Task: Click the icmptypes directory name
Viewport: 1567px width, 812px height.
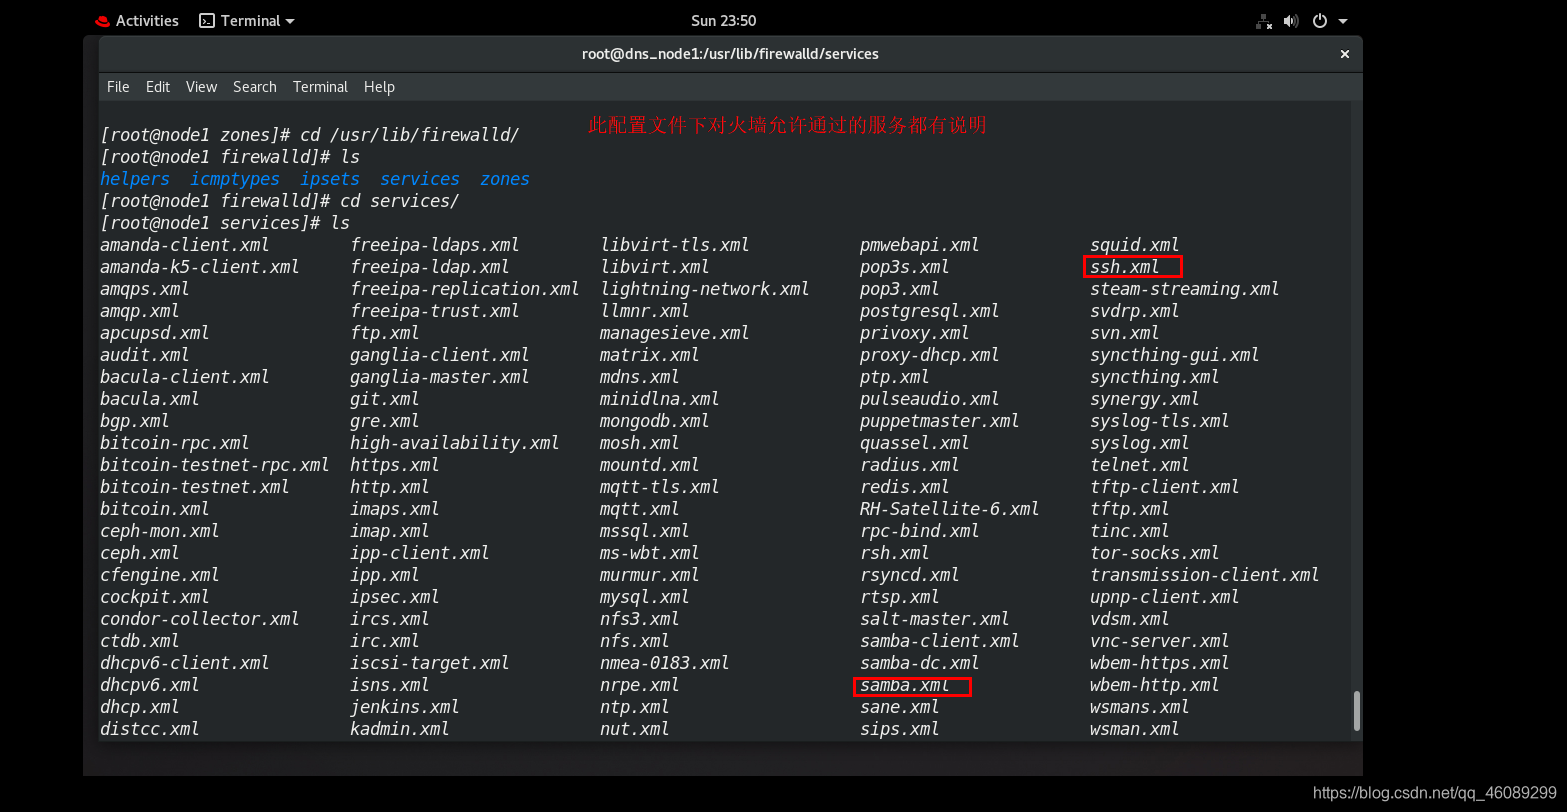Action: [235, 179]
